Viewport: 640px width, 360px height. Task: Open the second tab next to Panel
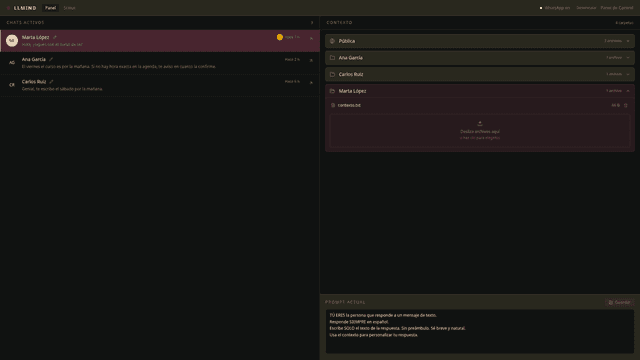point(69,8)
